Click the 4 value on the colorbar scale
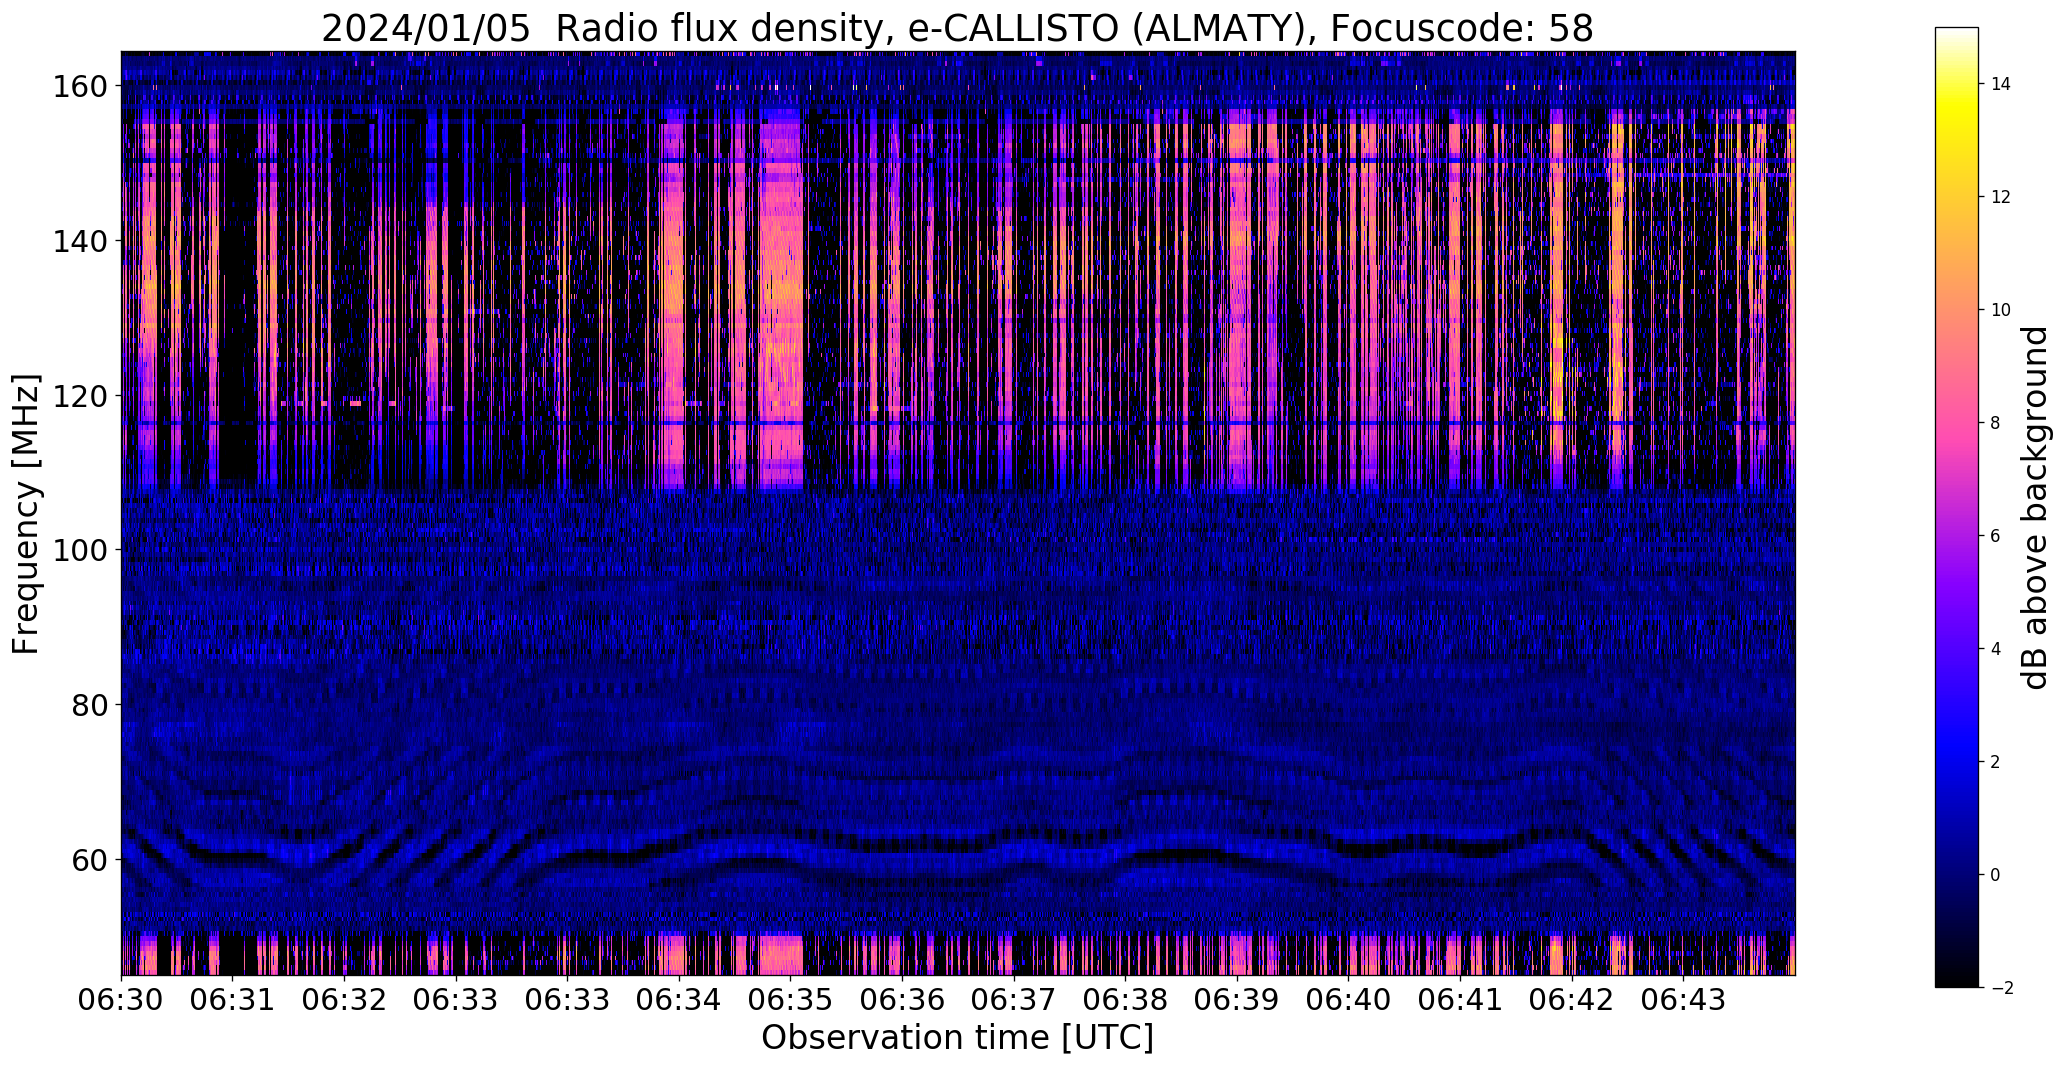Image resolution: width=2066 pixels, height=1067 pixels. [1996, 649]
